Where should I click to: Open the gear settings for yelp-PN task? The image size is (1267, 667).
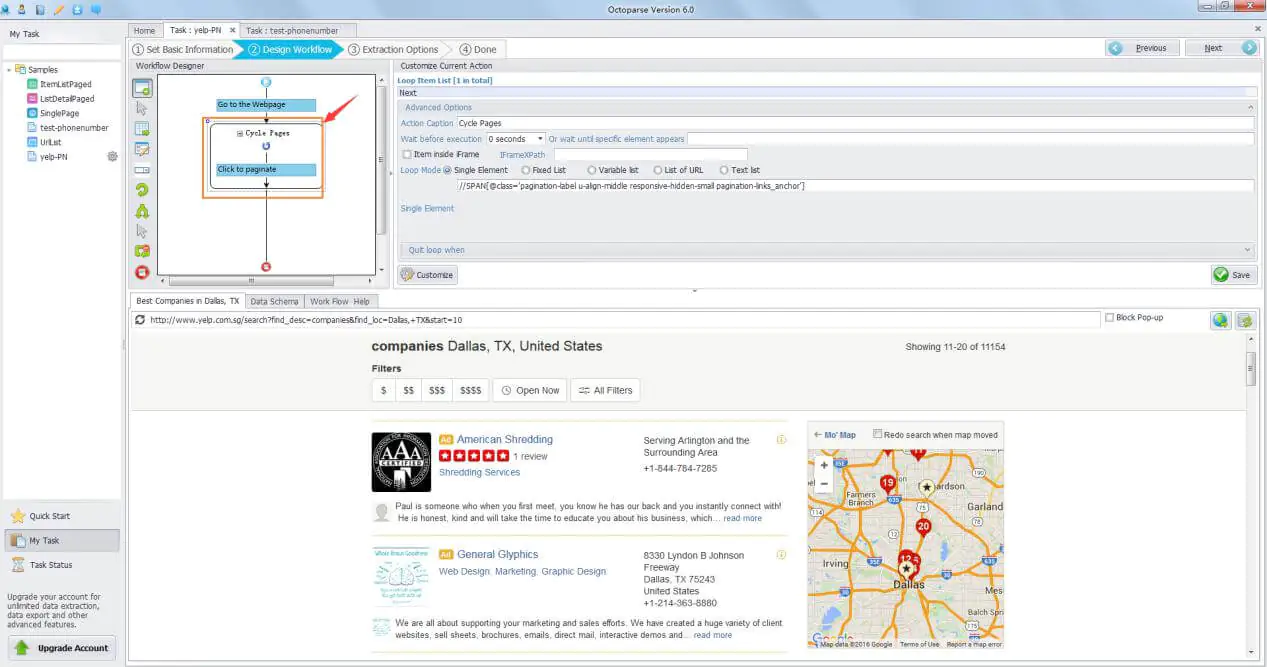coord(112,157)
